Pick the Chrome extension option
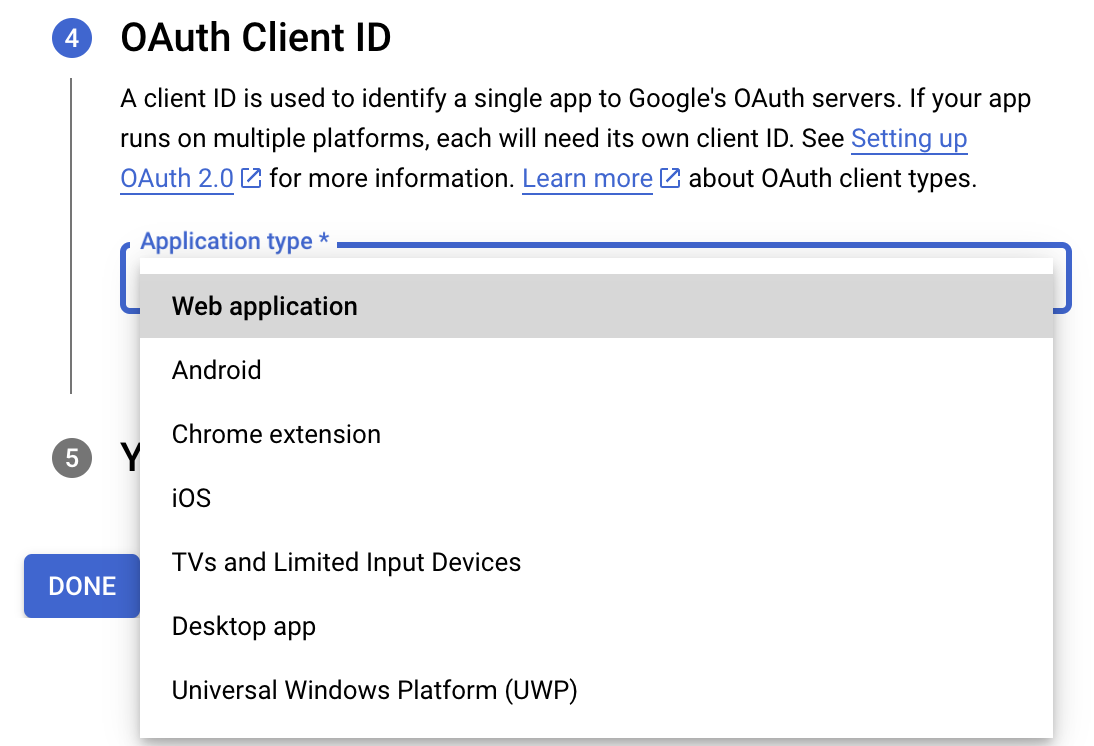1094x746 pixels. tap(596, 434)
